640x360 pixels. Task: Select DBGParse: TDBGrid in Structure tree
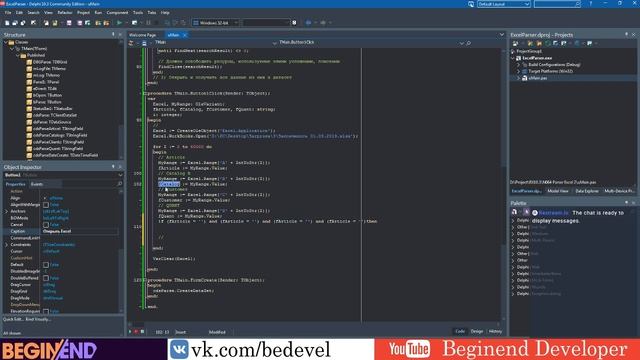50,62
